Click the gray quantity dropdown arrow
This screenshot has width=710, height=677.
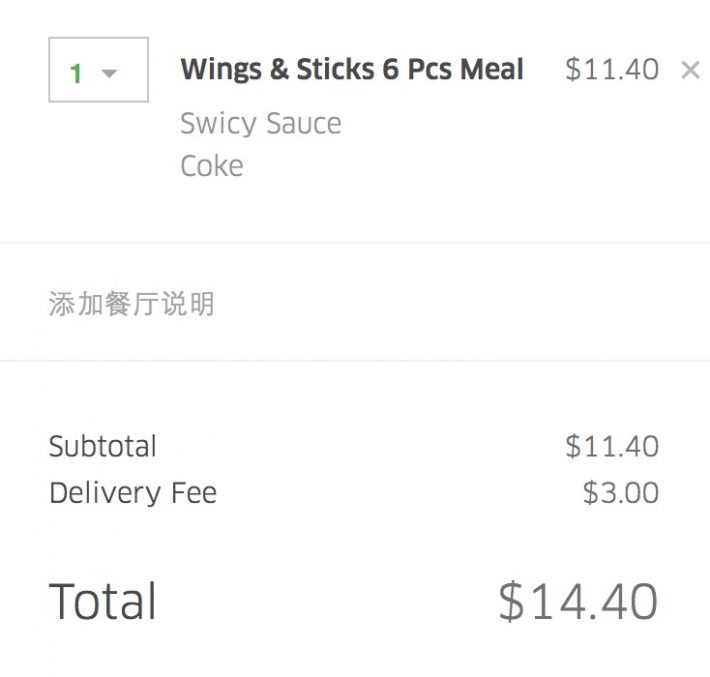(110, 73)
